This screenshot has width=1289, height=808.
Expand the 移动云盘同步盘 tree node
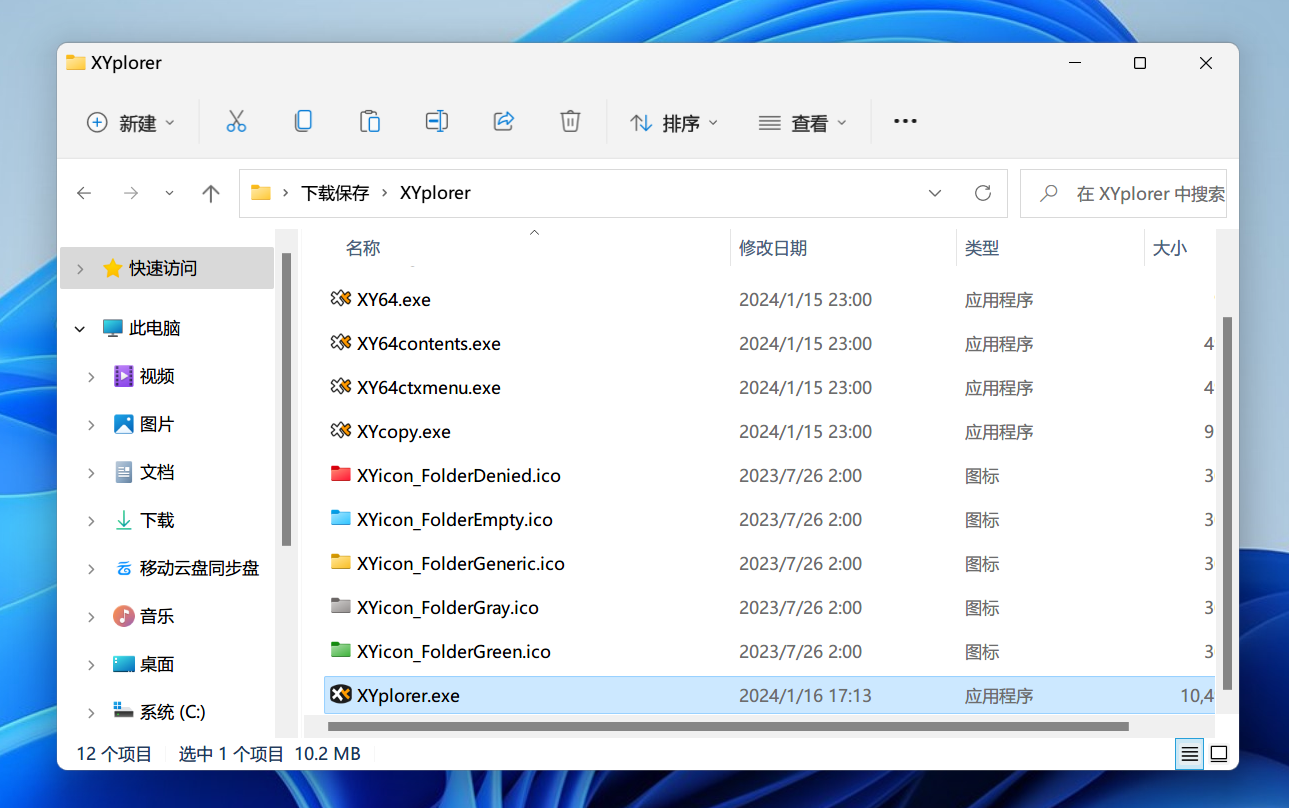pos(91,568)
